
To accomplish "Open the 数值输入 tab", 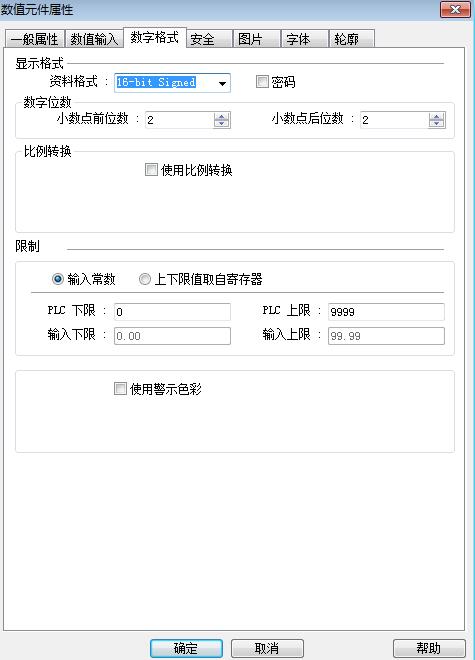I will tap(94, 39).
